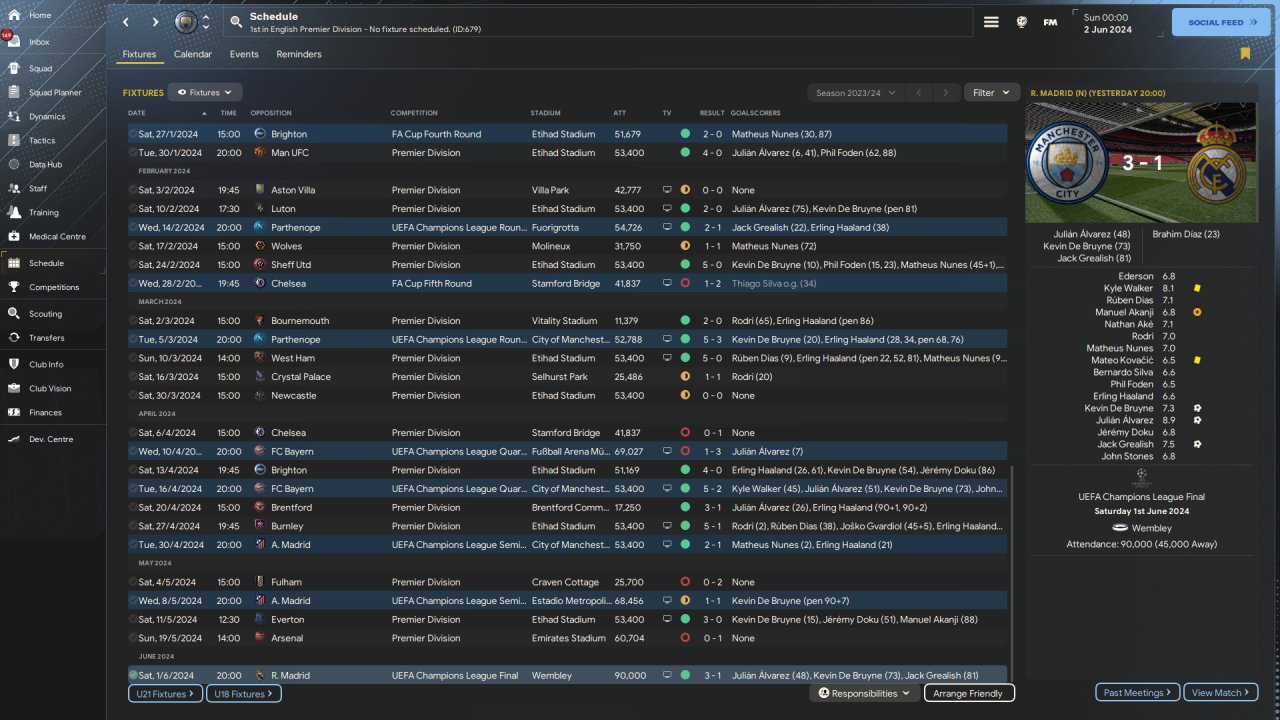Toggle the checkmark on the Wolves row
The width and height of the screenshot is (1280, 720).
point(133,246)
